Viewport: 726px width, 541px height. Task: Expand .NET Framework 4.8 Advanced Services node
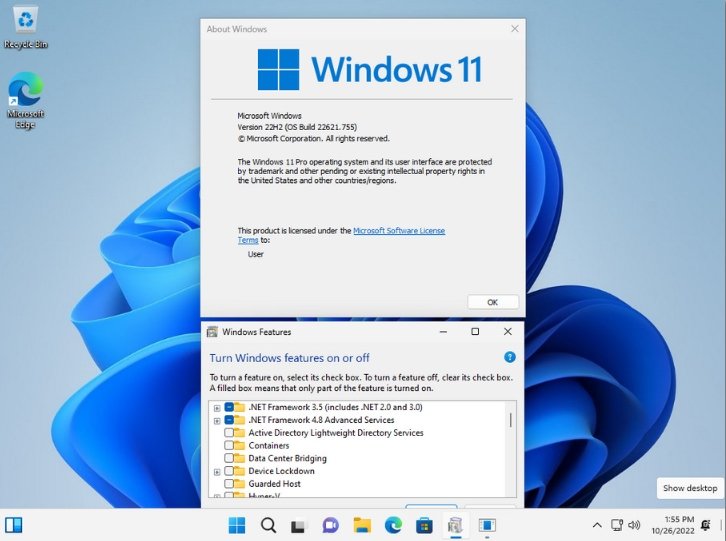tap(217, 421)
